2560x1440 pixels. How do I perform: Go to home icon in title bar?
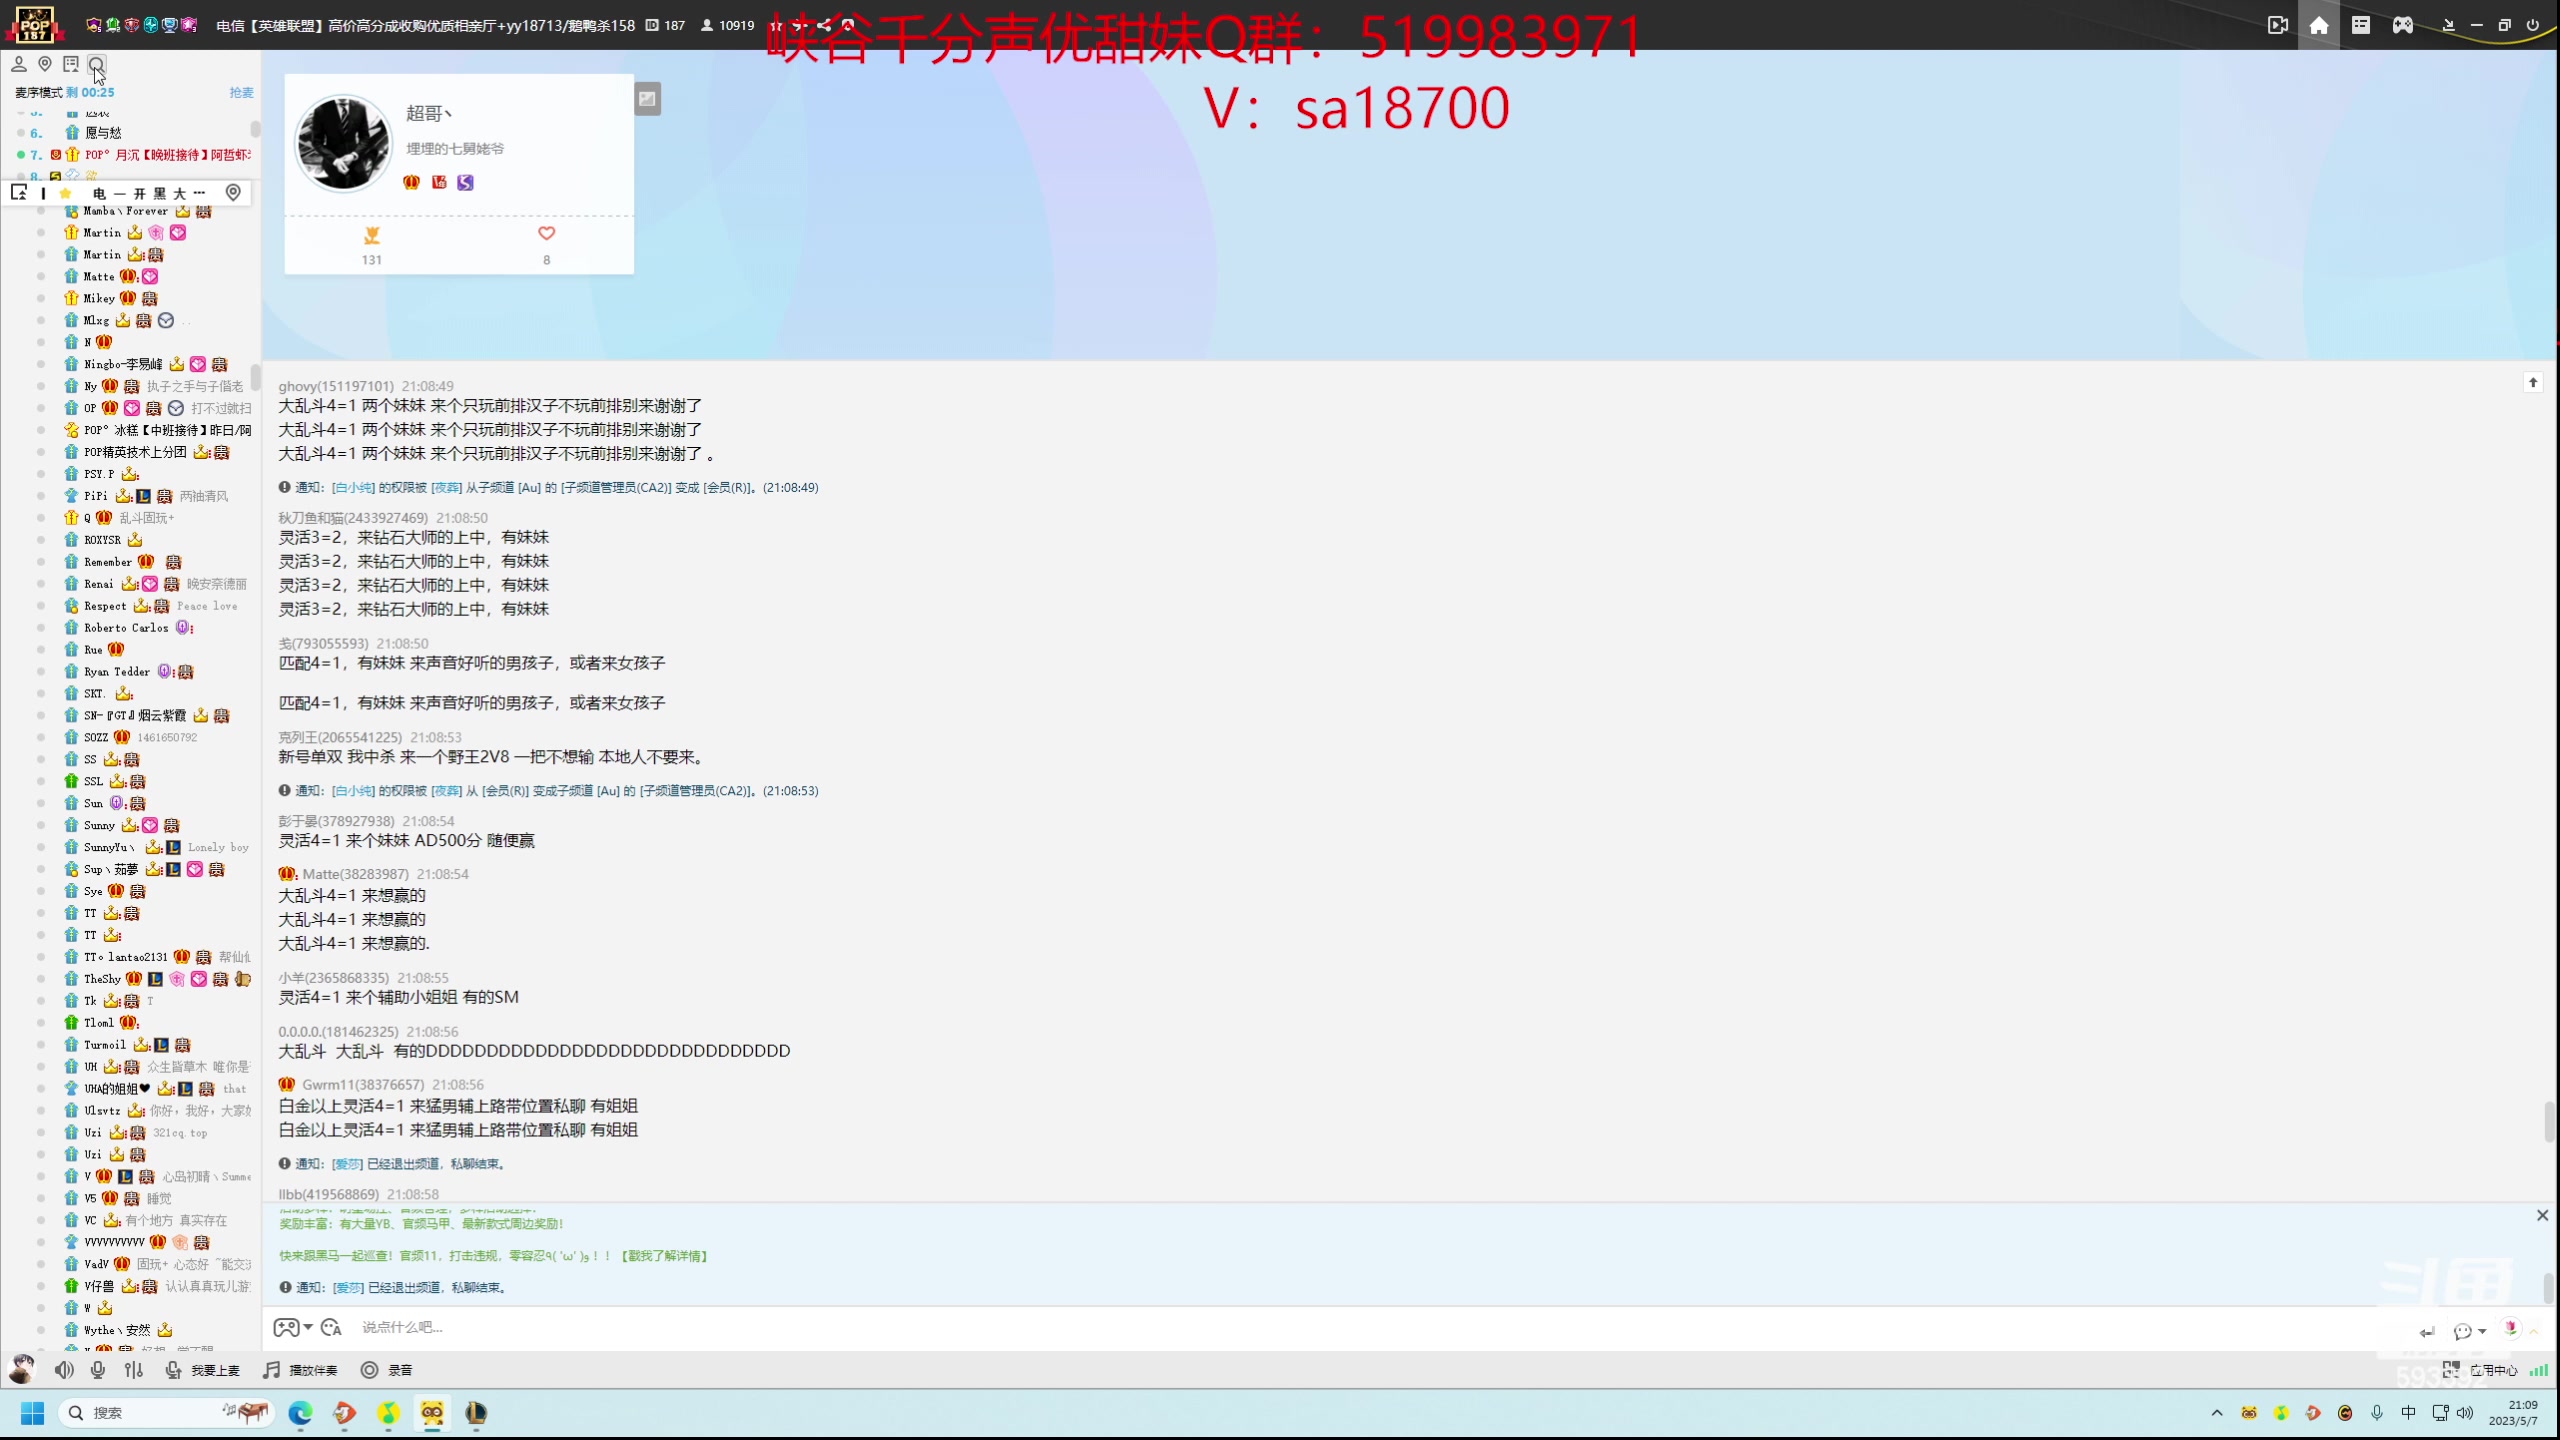point(2319,25)
